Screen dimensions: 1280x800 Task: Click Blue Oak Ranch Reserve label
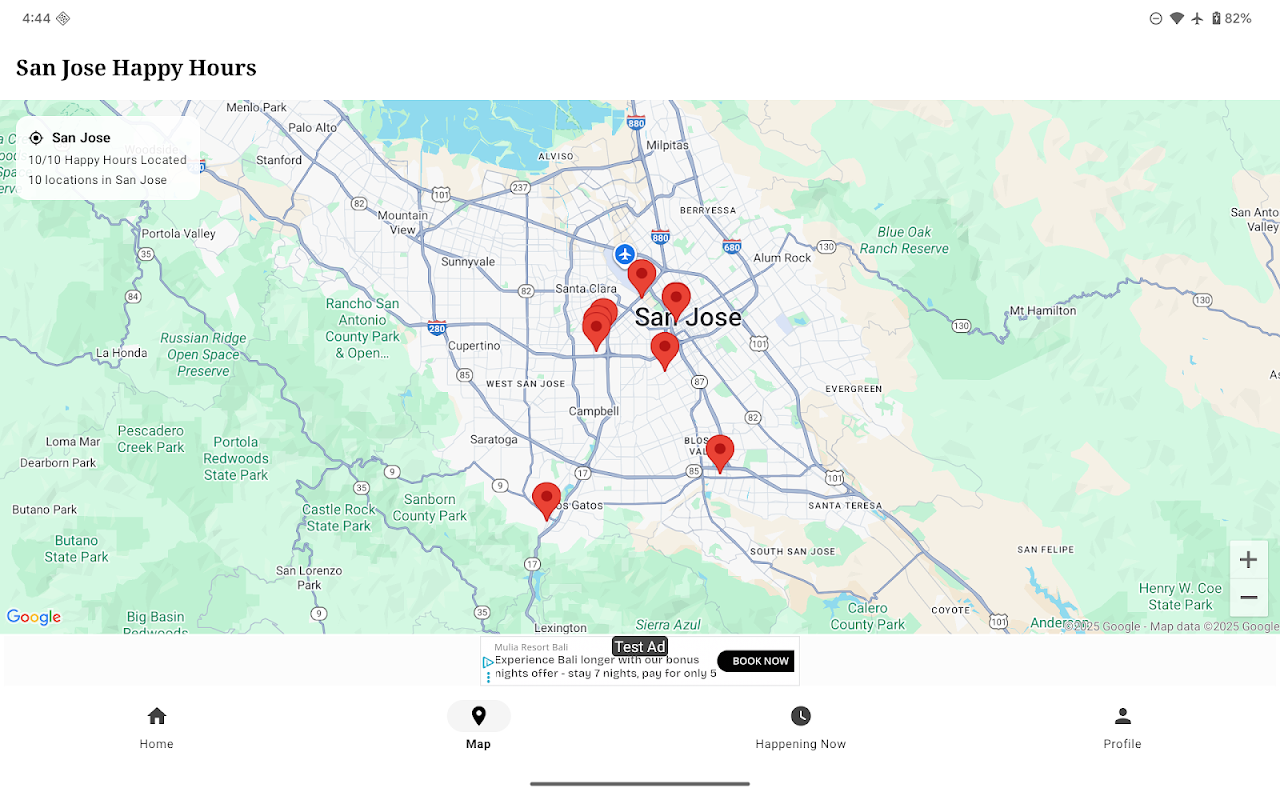point(904,240)
